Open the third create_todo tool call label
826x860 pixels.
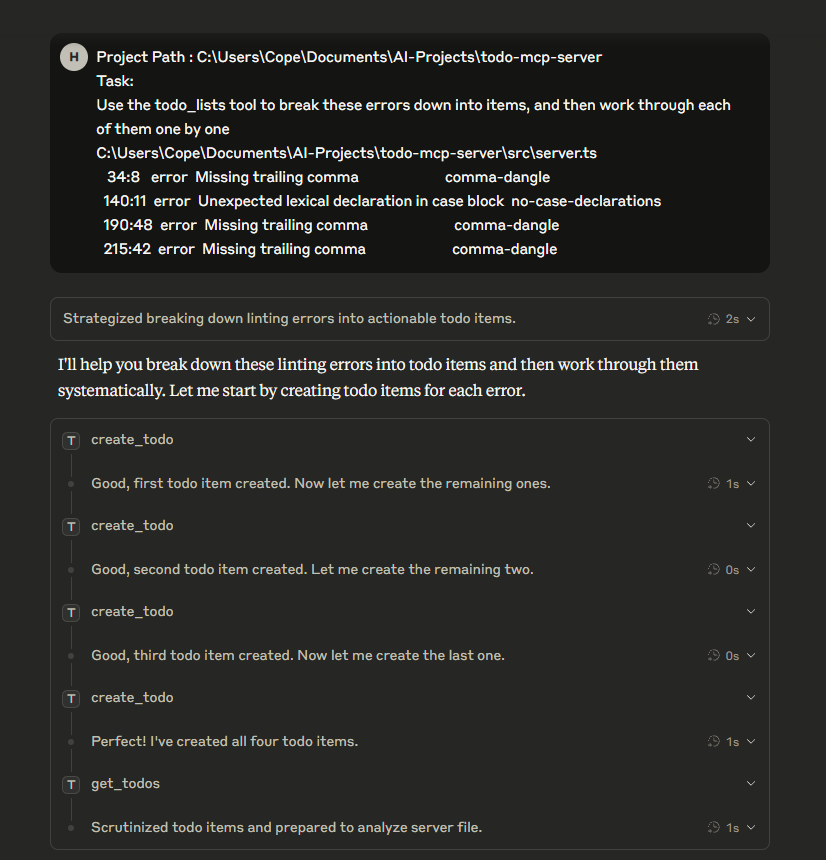pyautogui.click(x=132, y=612)
